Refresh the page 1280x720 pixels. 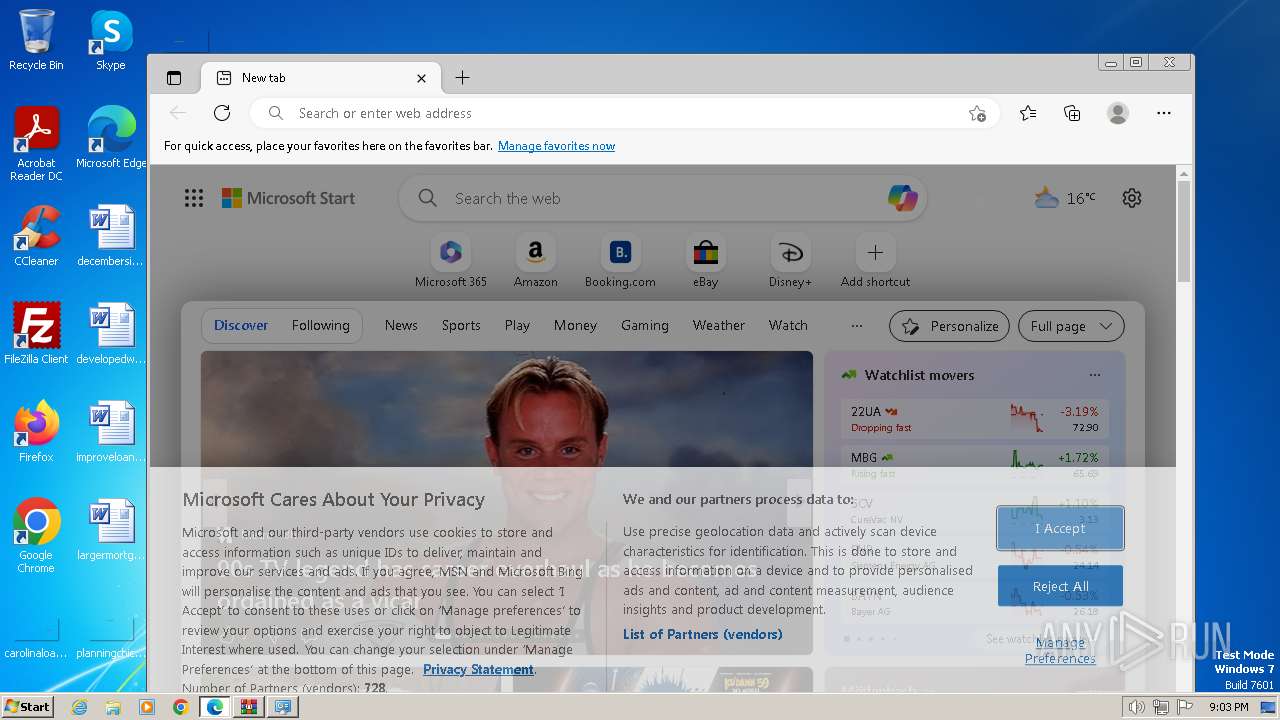point(222,113)
